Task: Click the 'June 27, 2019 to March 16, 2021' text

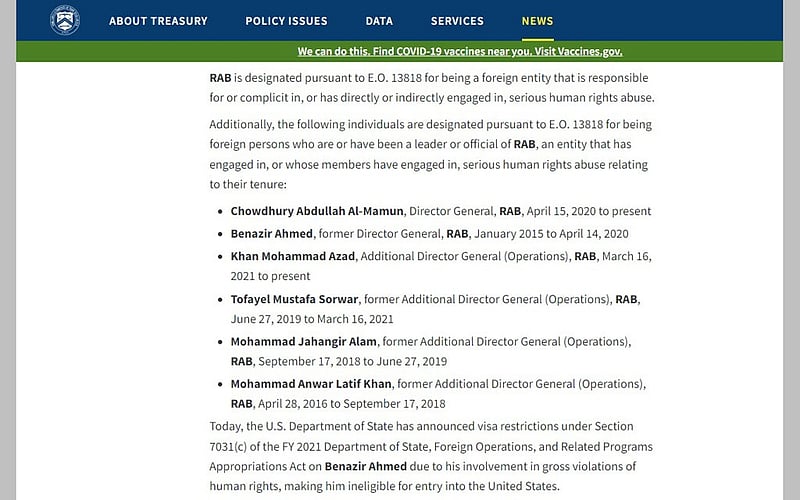Action: point(312,319)
